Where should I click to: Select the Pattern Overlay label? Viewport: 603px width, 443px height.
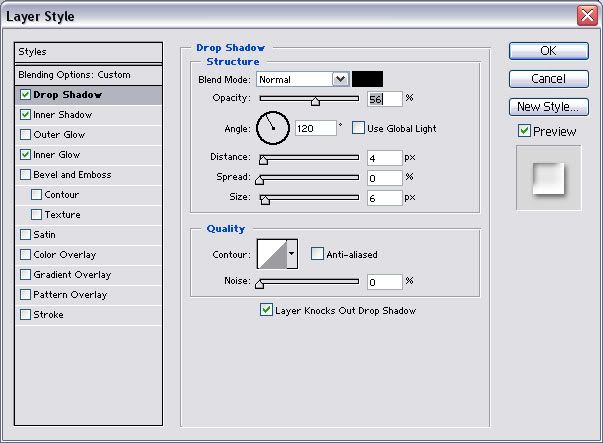pos(70,295)
